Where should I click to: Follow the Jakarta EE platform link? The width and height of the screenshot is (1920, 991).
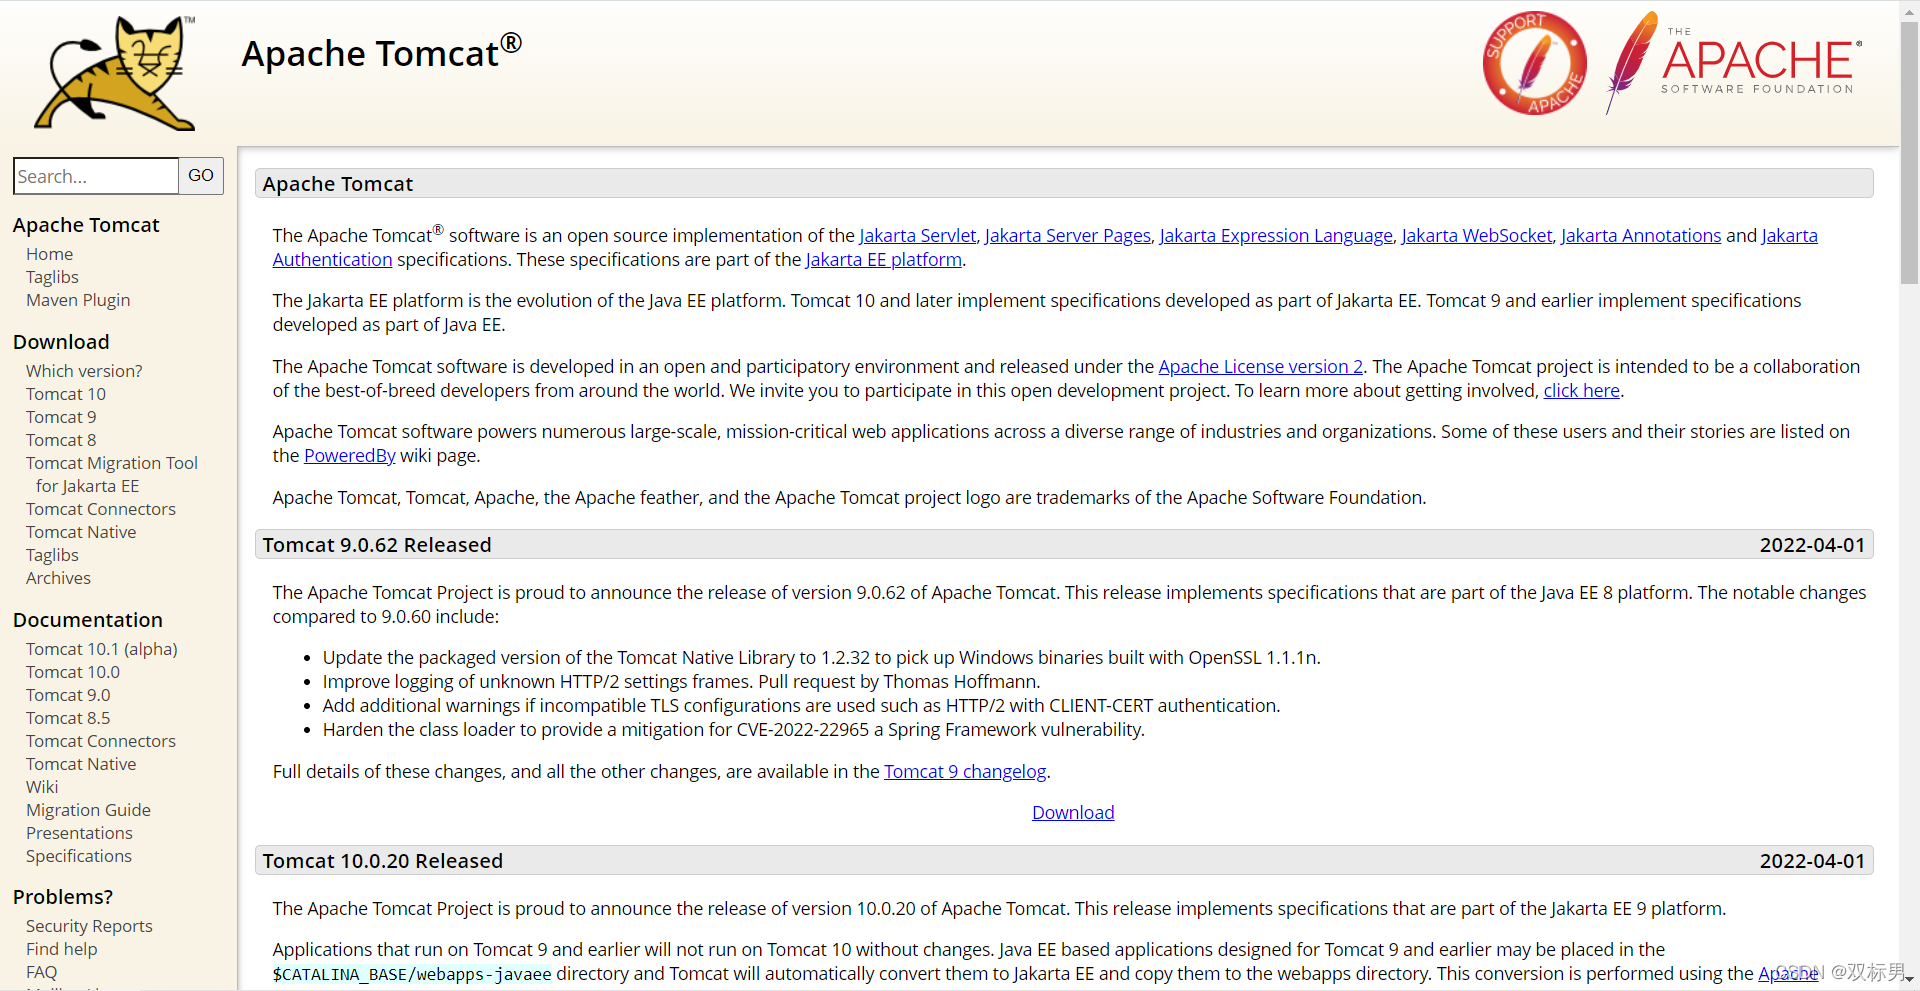(x=884, y=260)
